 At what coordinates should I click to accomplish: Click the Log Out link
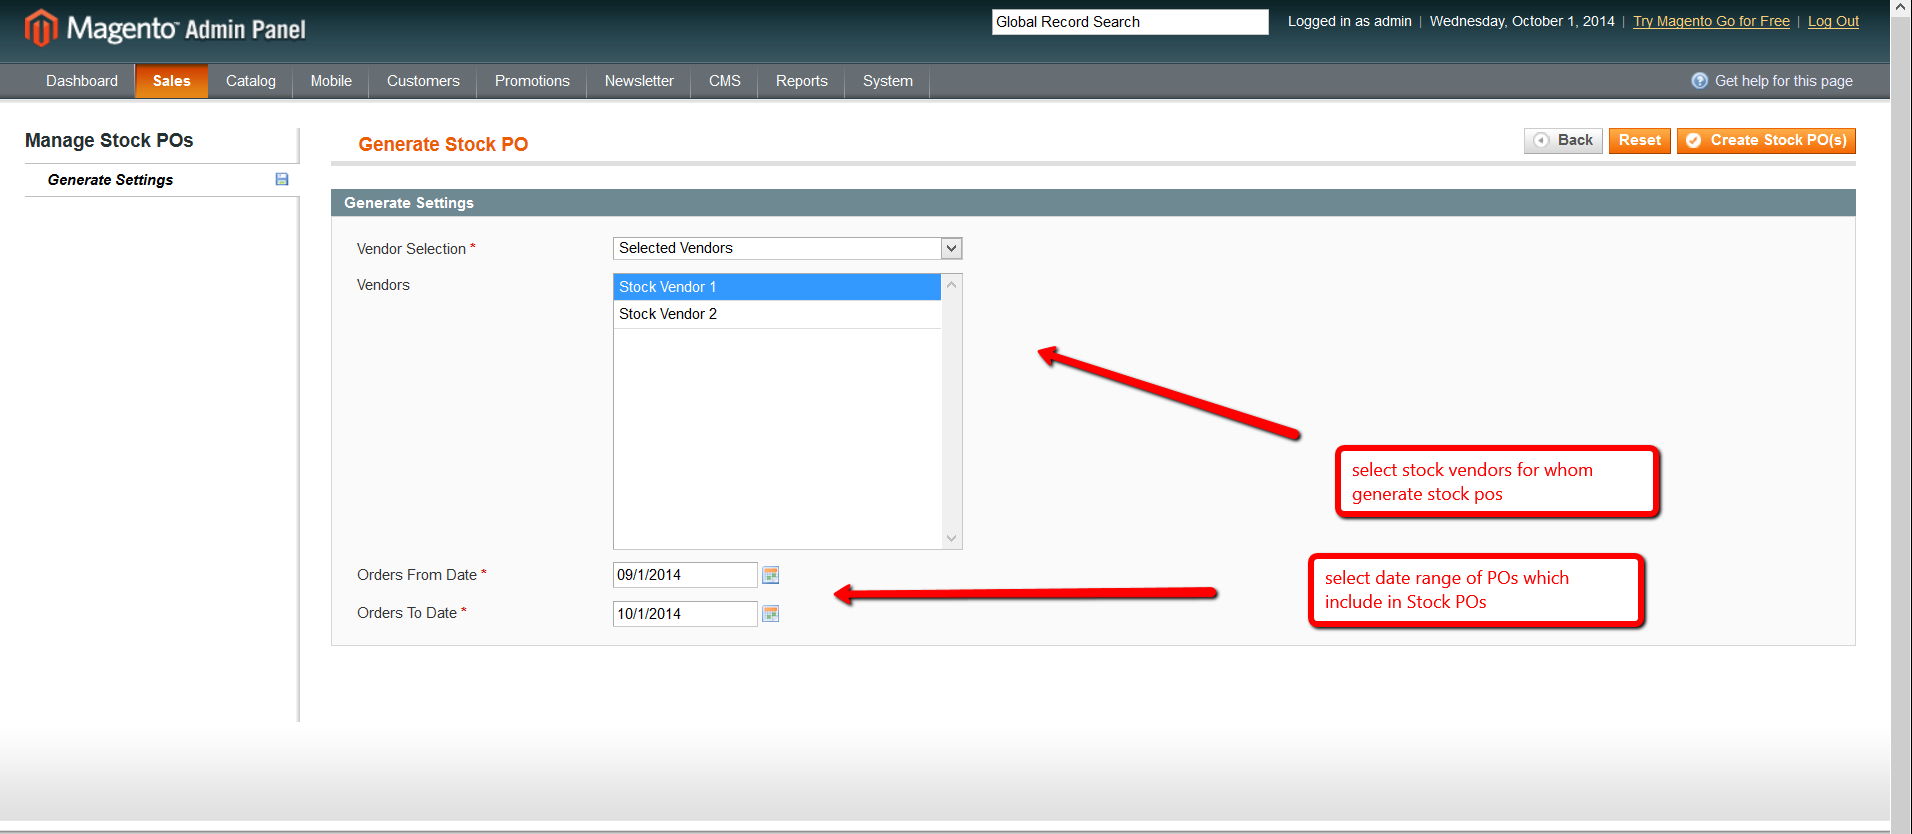pyautogui.click(x=1833, y=21)
